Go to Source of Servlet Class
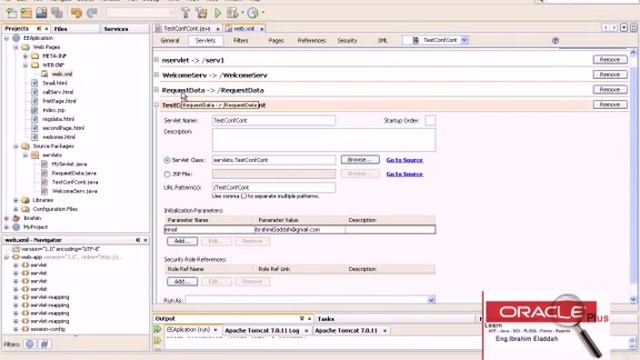Screen dimensions: 640x360 404,160
